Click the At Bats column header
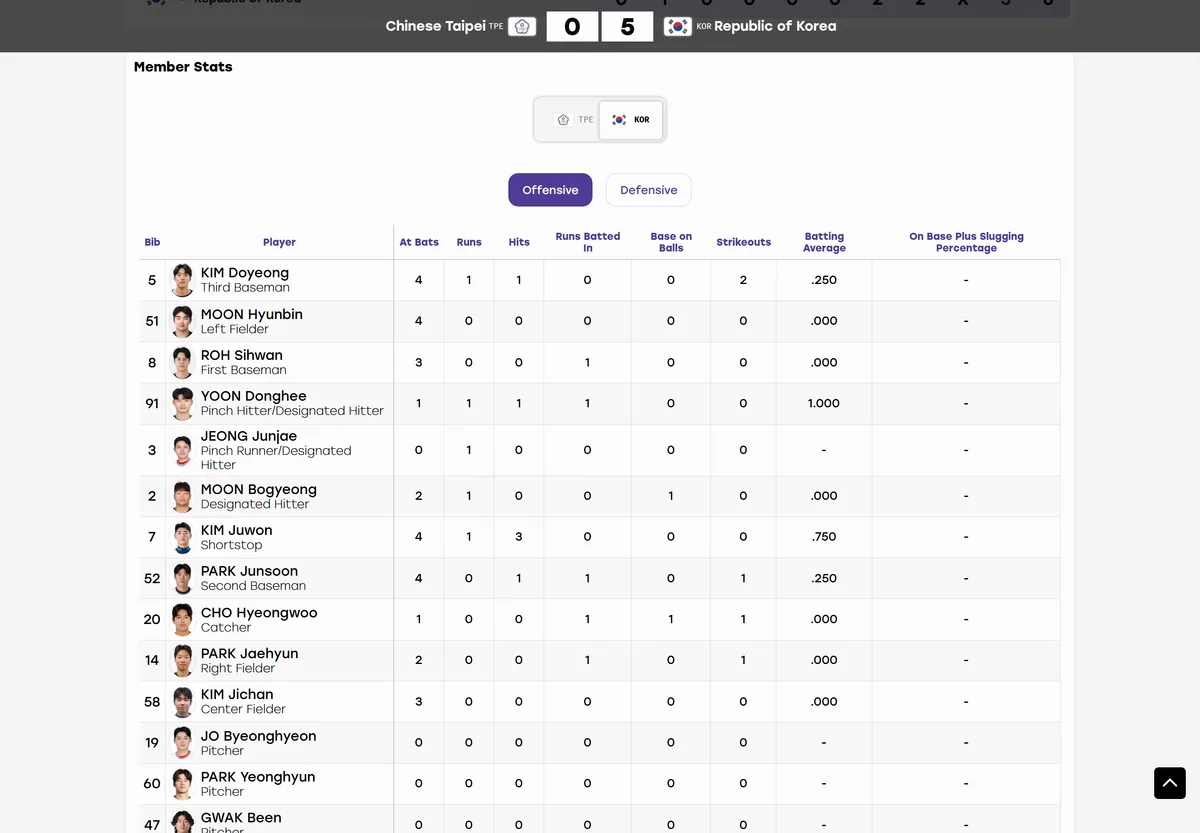The height and width of the screenshot is (833, 1200). click(x=419, y=242)
